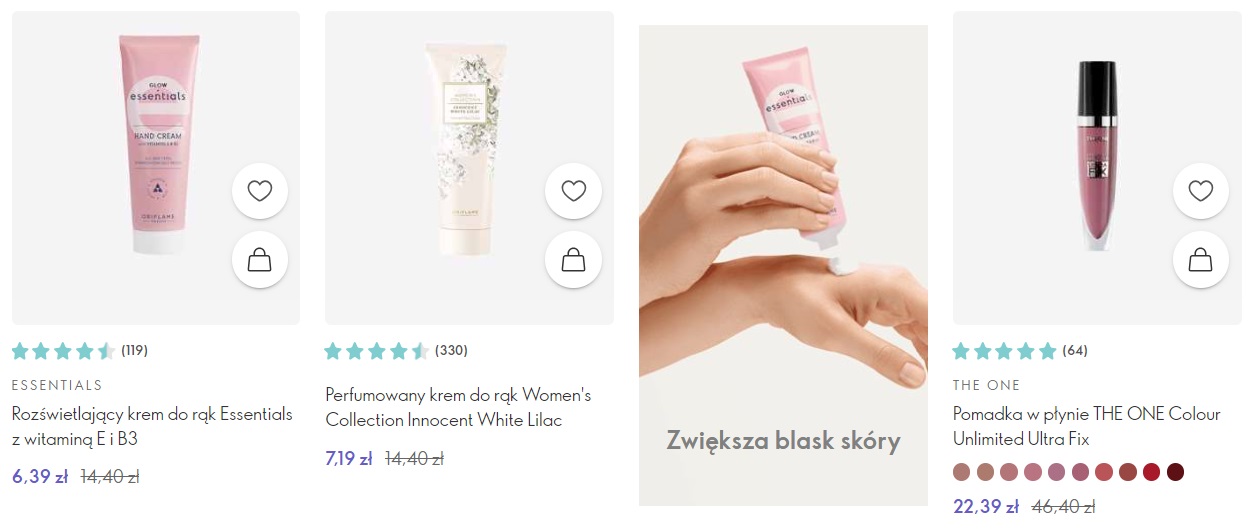This screenshot has height=529, width=1252.
Task: Add Essentials hand cream to wishlist heart
Action: point(260,191)
